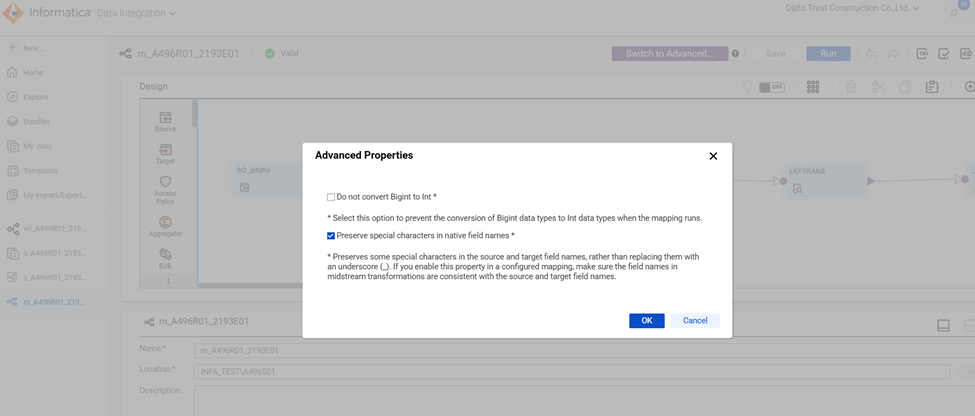Click the copy icon in the Design toolbar
The height and width of the screenshot is (416, 975).
(x=905, y=87)
